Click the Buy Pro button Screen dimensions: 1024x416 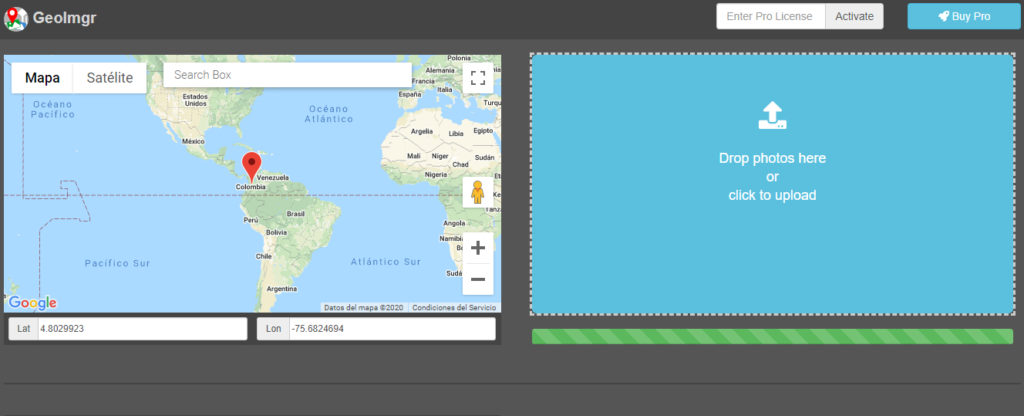pos(964,16)
